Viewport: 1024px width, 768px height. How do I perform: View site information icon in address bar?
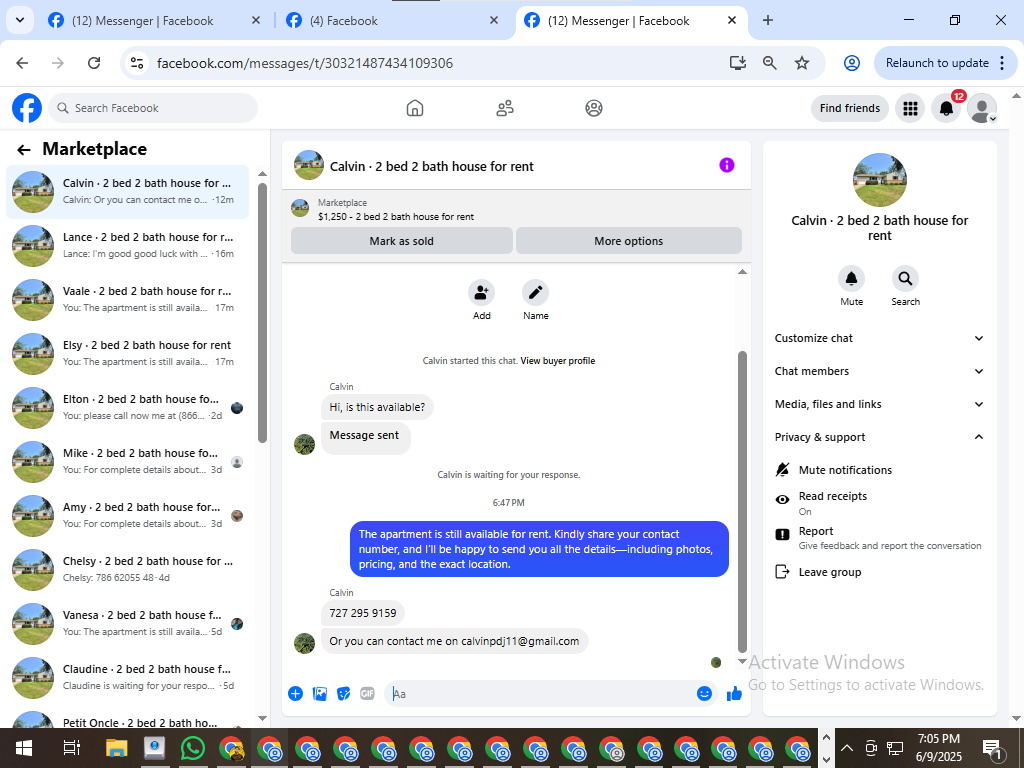point(136,63)
